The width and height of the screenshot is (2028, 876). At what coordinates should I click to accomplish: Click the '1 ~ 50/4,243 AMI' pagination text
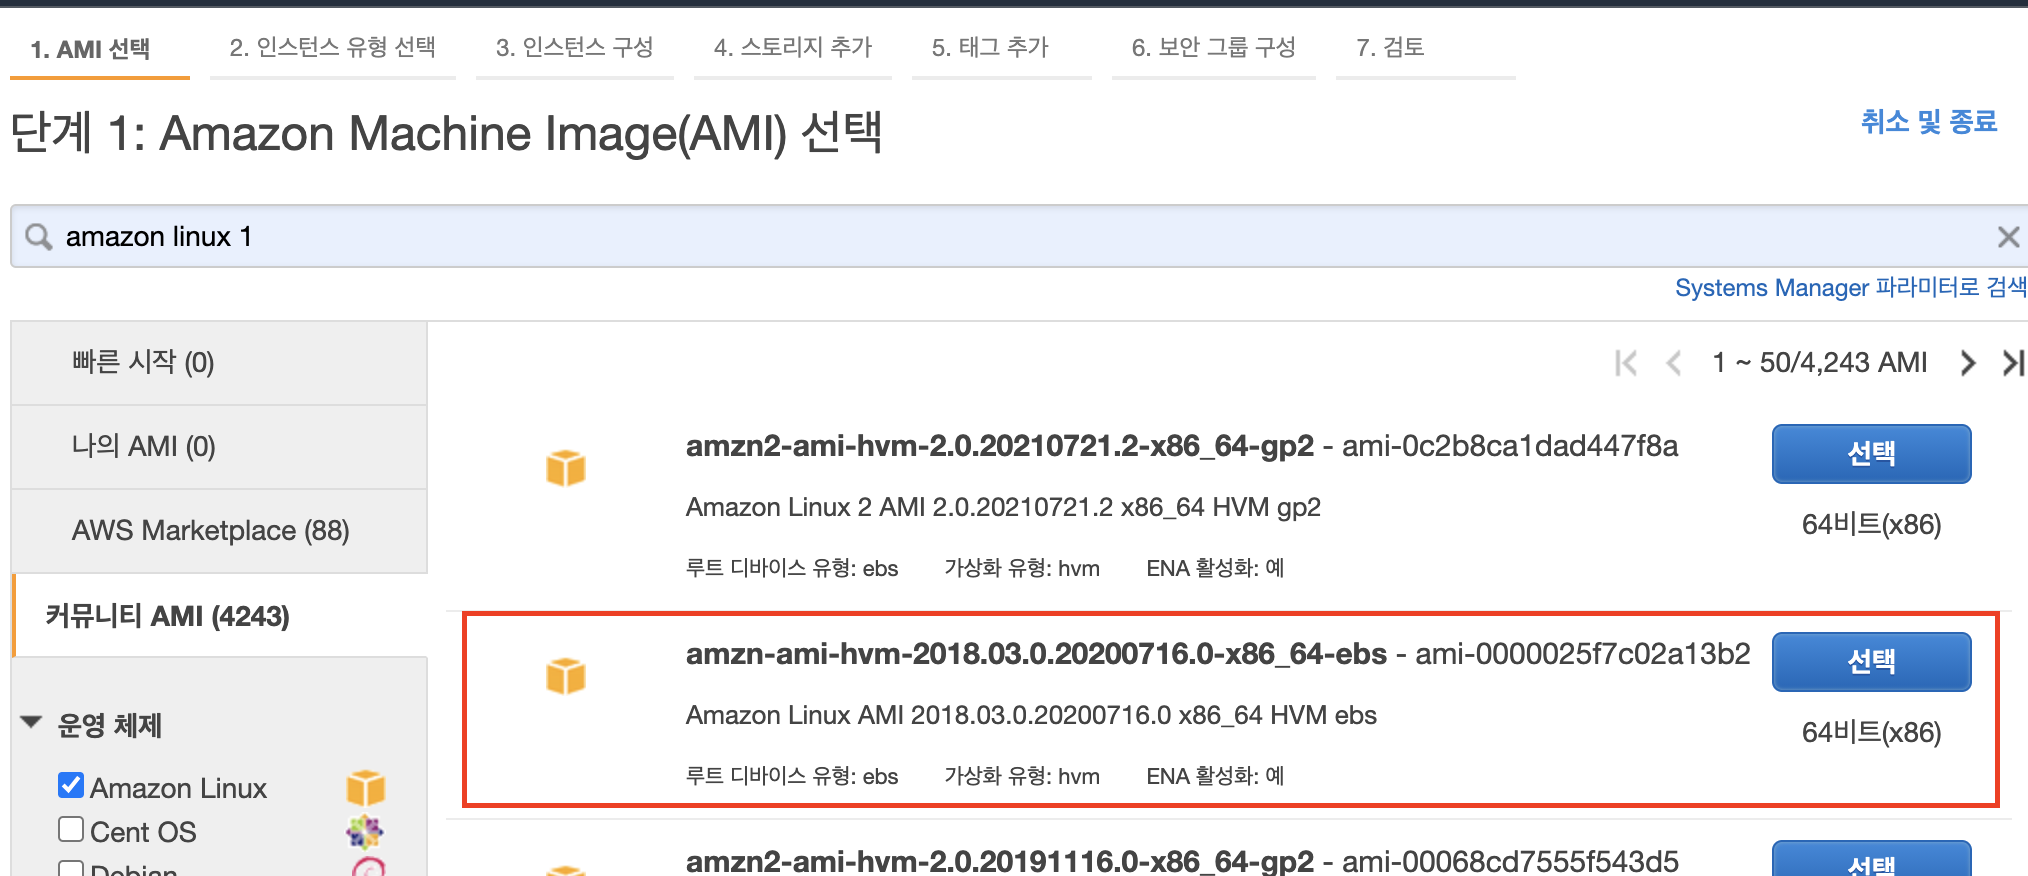[x=1820, y=363]
